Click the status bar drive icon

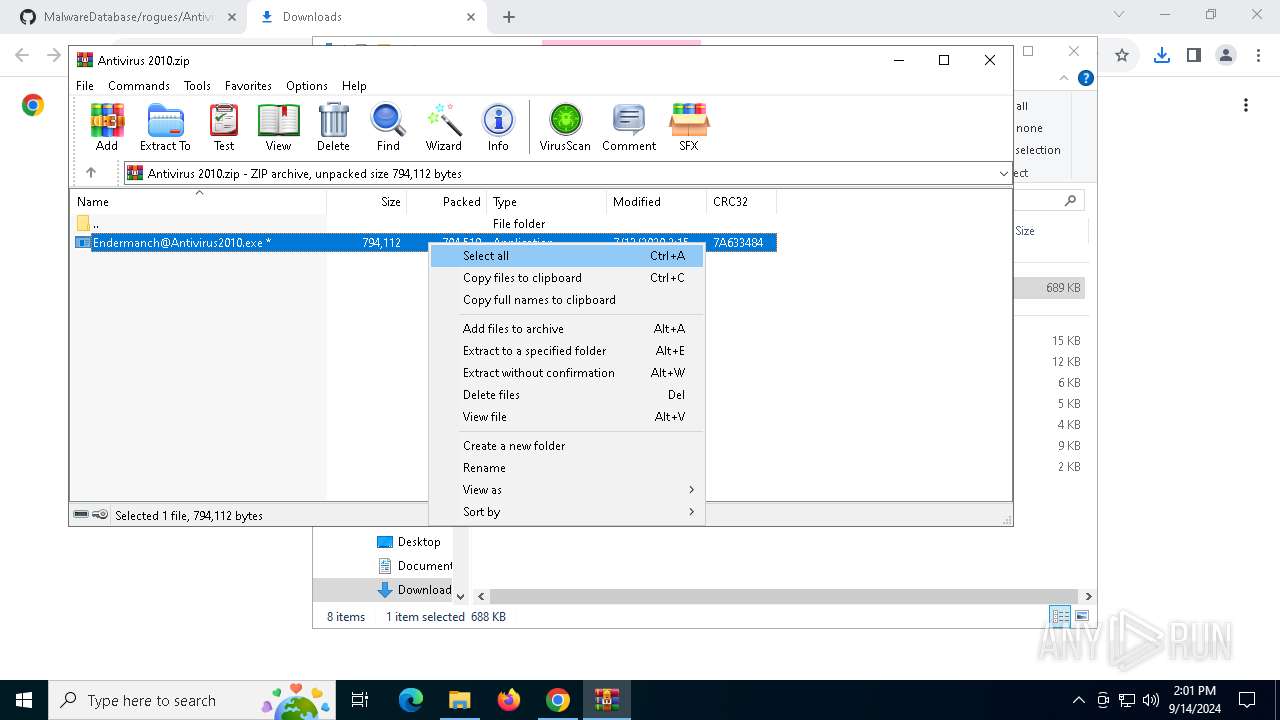[x=81, y=515]
